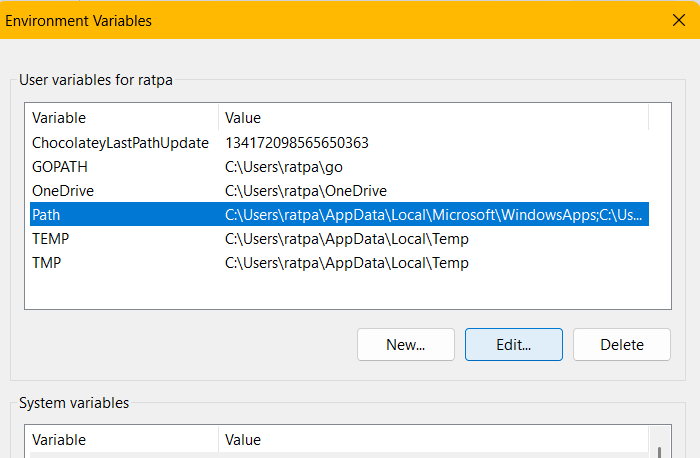The image size is (700, 458).
Task: Close the Environment Variables dialog
Action: tap(679, 19)
